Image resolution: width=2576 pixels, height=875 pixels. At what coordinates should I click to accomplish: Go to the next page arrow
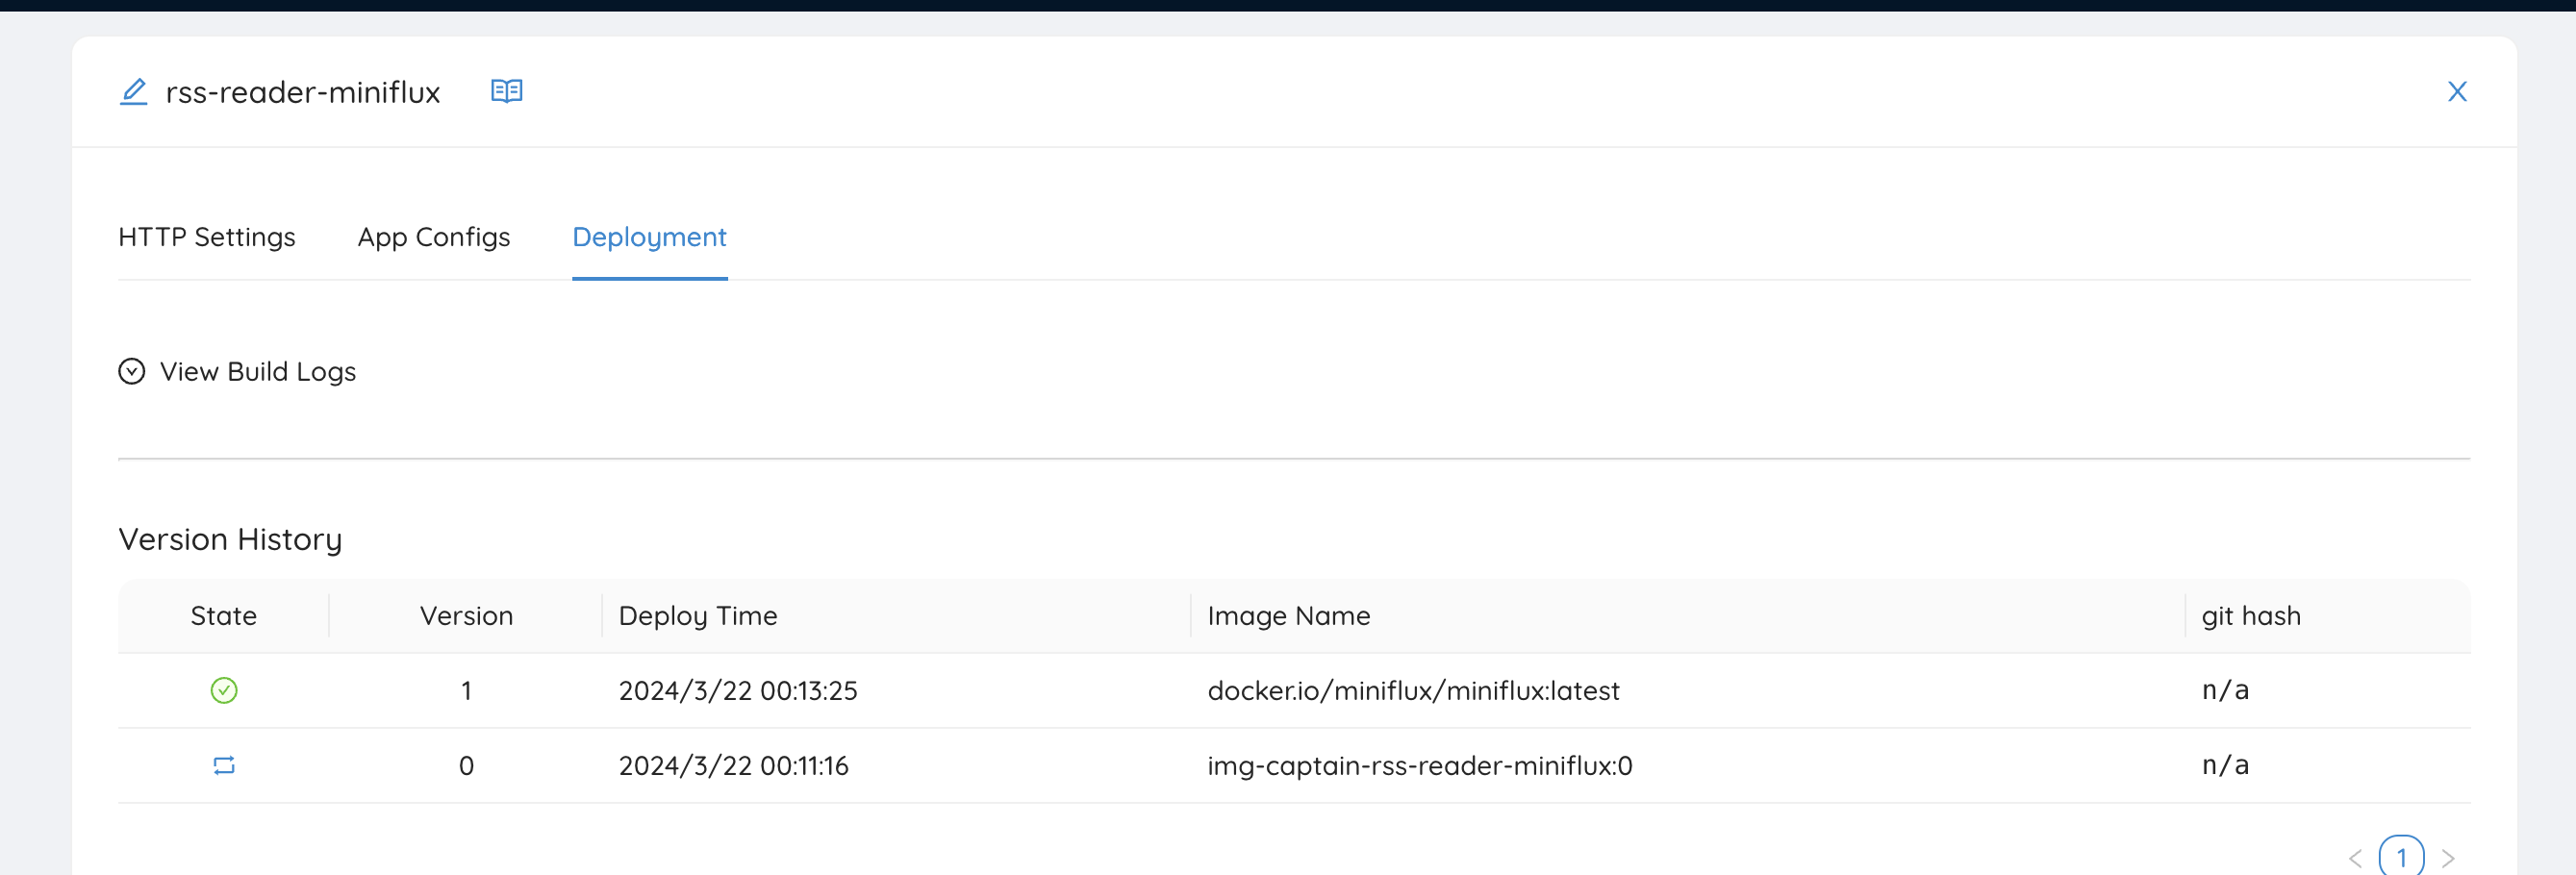point(2448,858)
